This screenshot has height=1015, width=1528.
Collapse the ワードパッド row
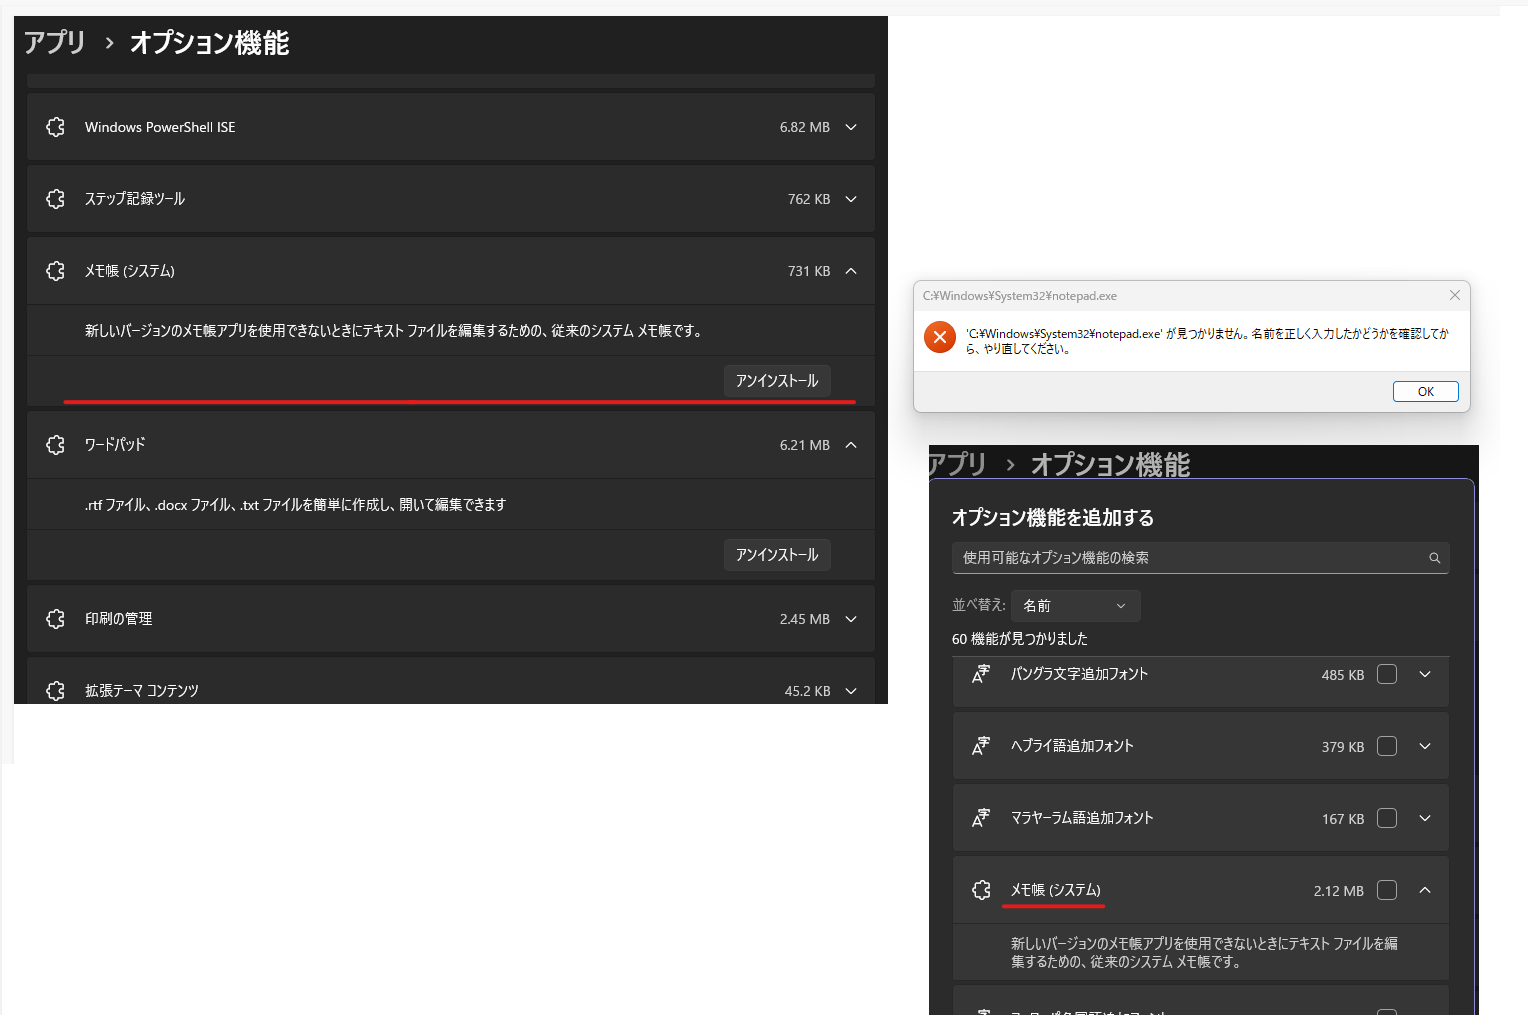pos(851,445)
